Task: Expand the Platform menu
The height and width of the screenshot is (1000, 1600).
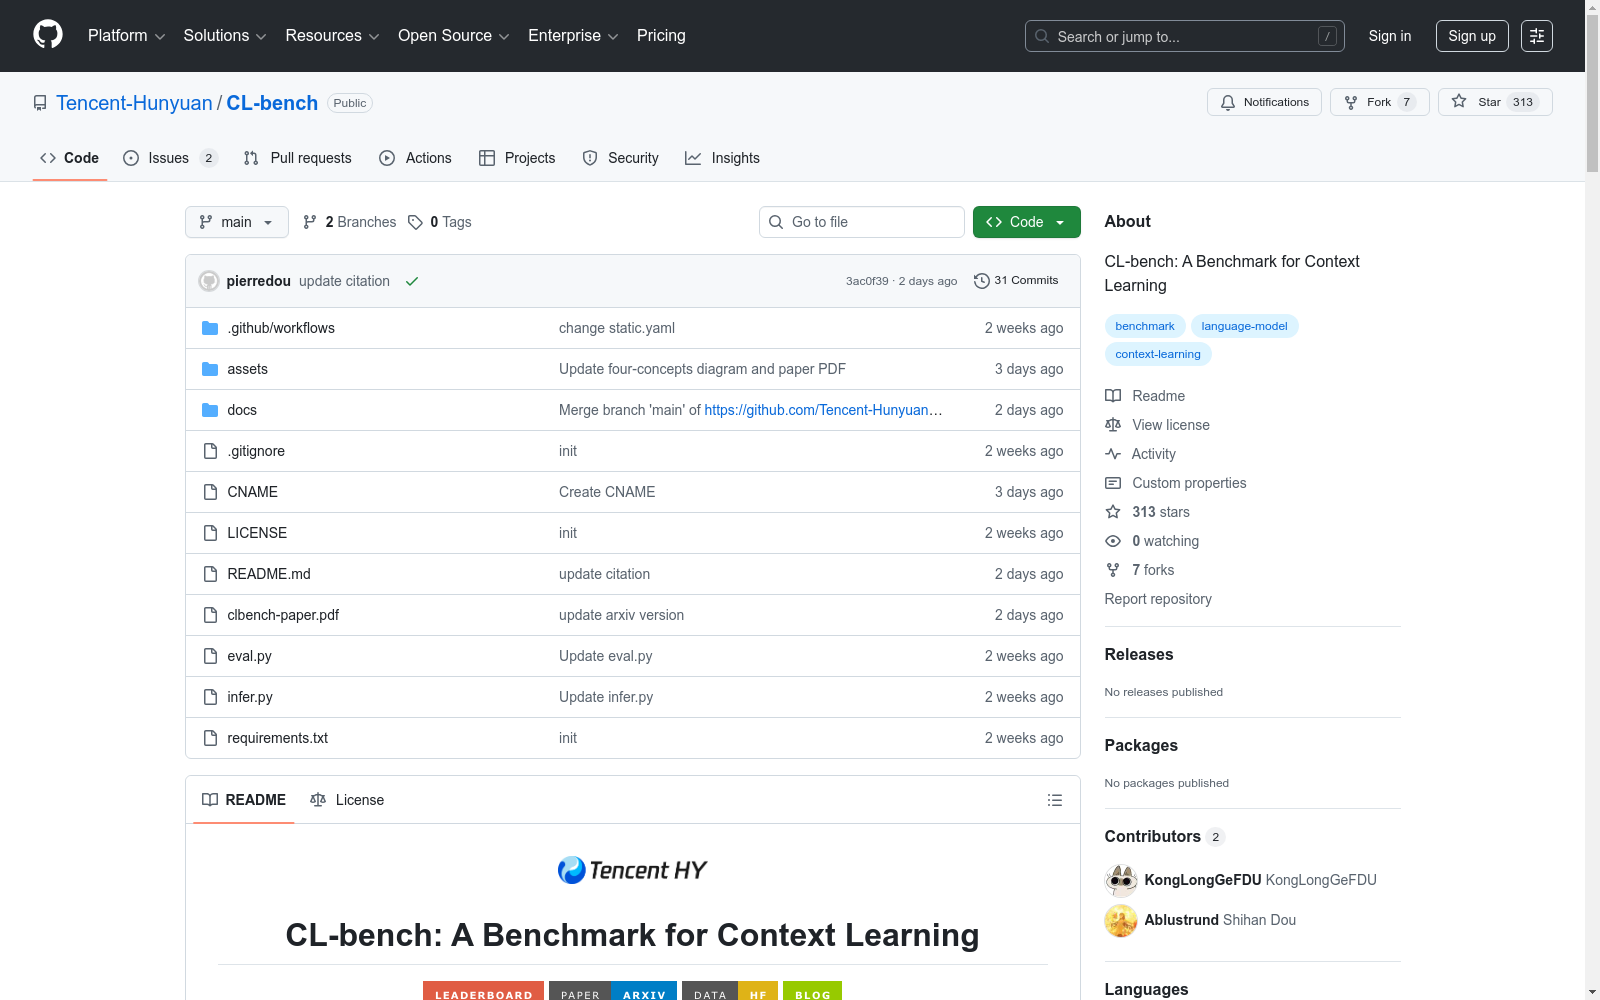Action: point(127,36)
